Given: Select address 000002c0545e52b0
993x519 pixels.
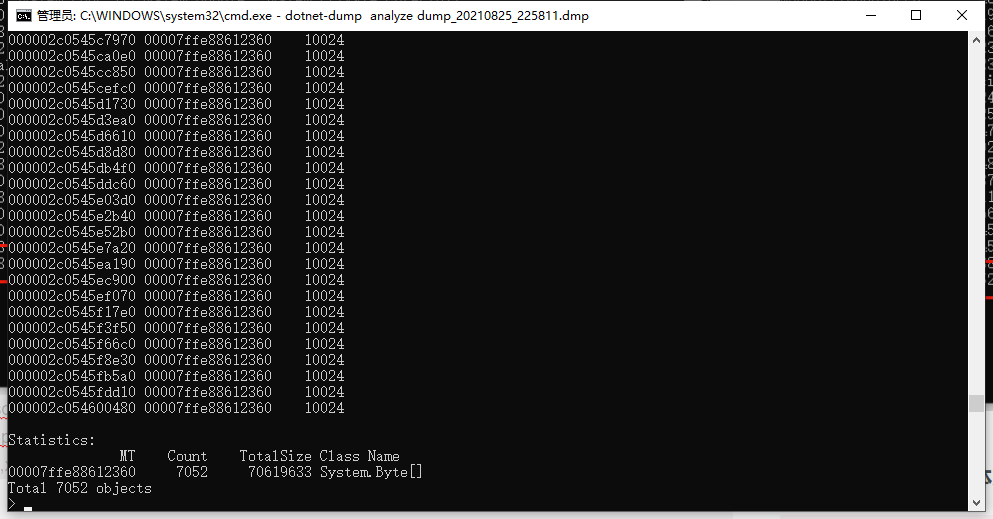Looking at the screenshot, I should tap(72, 232).
